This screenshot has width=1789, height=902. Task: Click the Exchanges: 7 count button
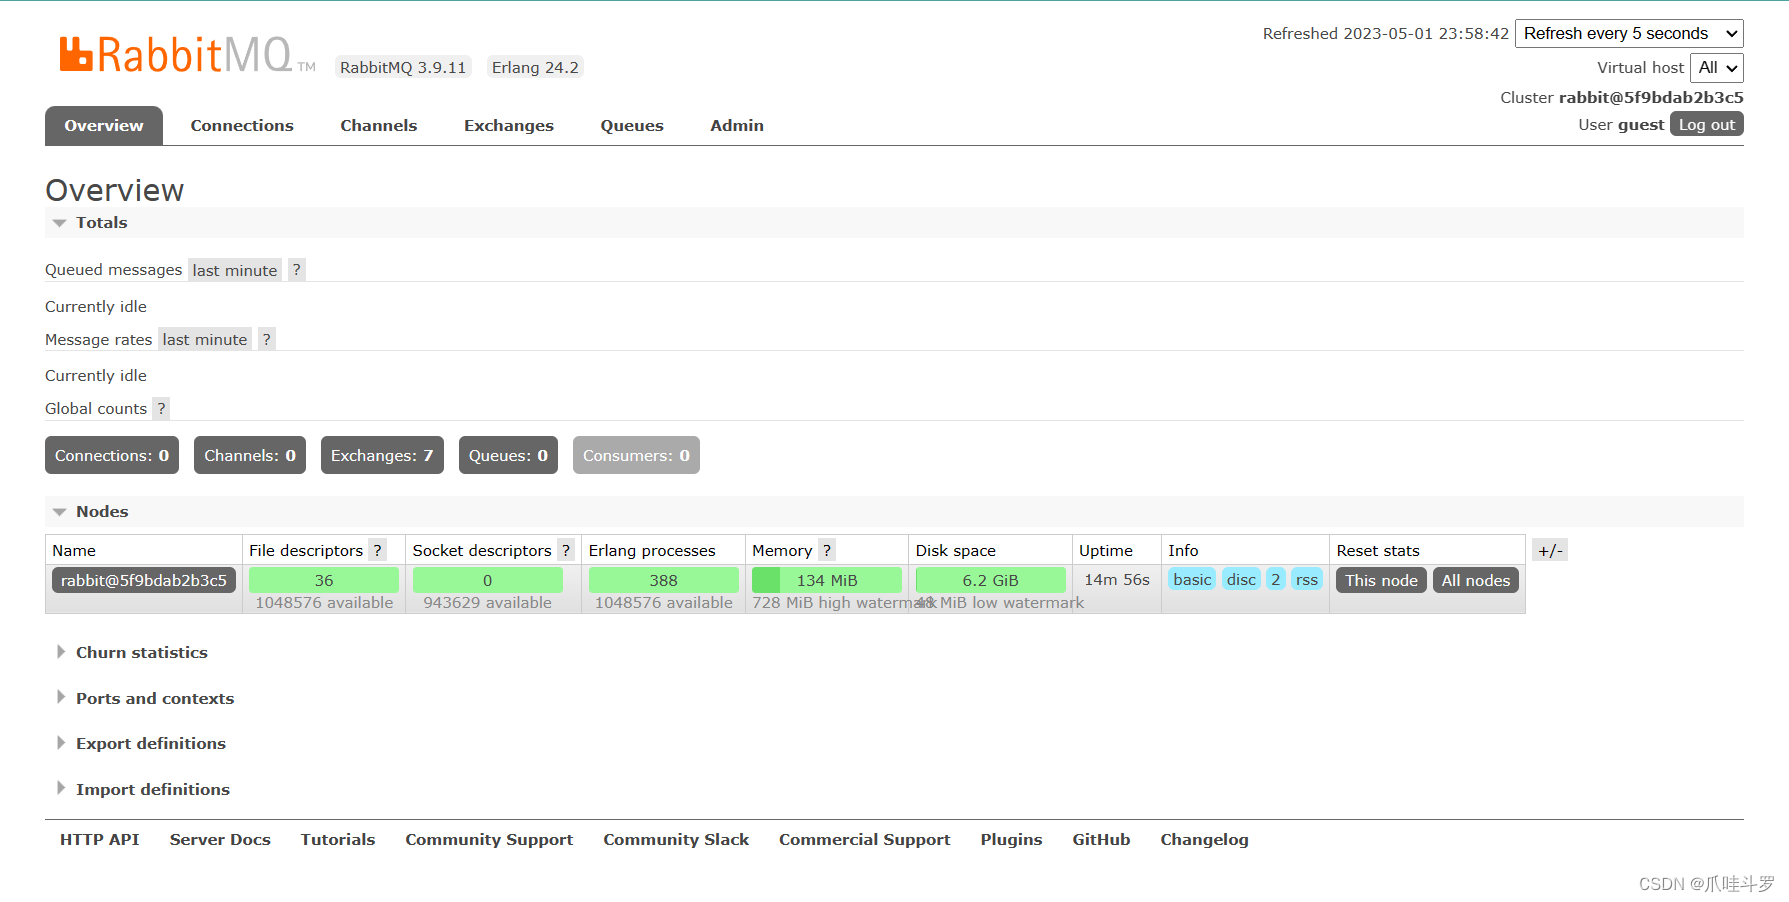coord(382,455)
